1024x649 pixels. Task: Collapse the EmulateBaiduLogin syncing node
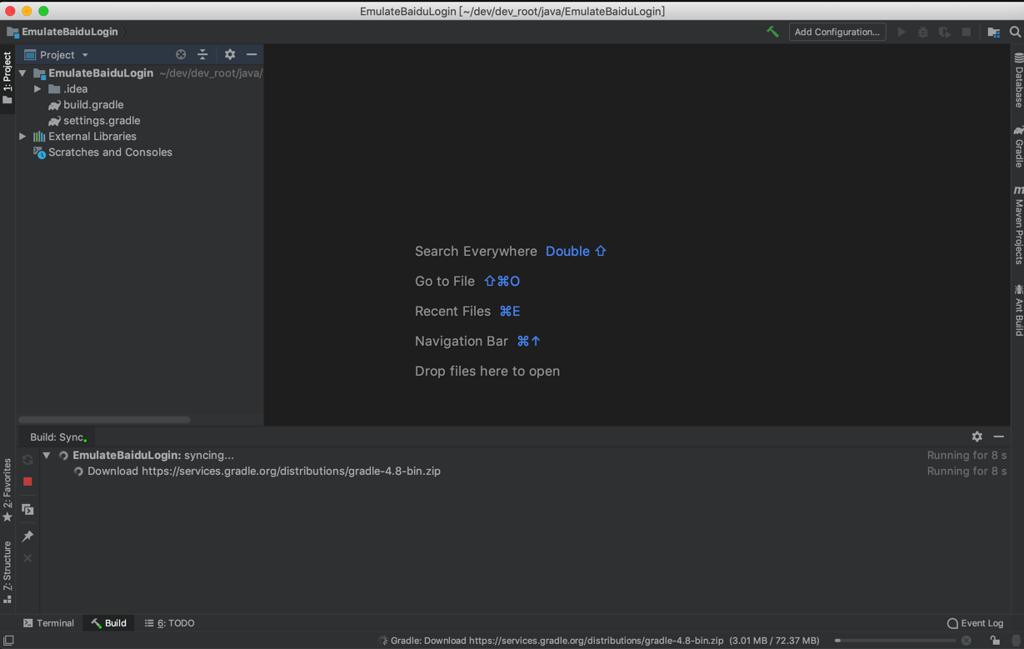(x=46, y=455)
